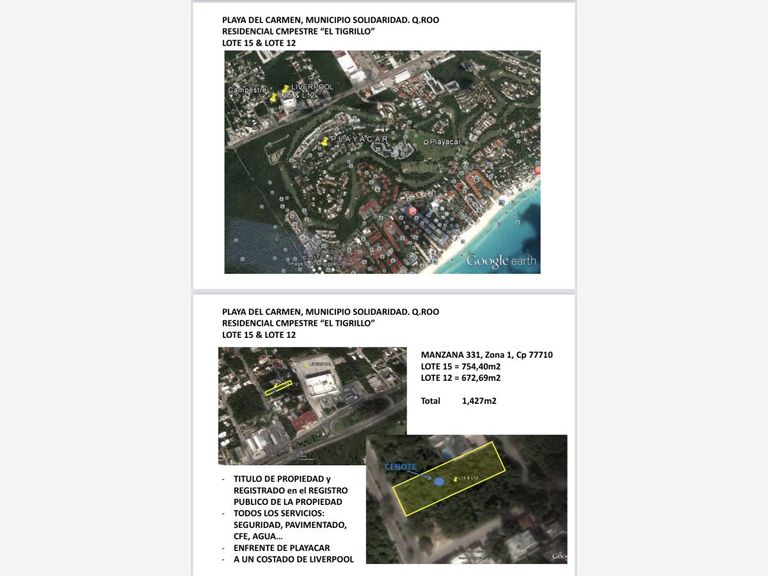Click the blue cenote circle in the lot

[x=439, y=482]
